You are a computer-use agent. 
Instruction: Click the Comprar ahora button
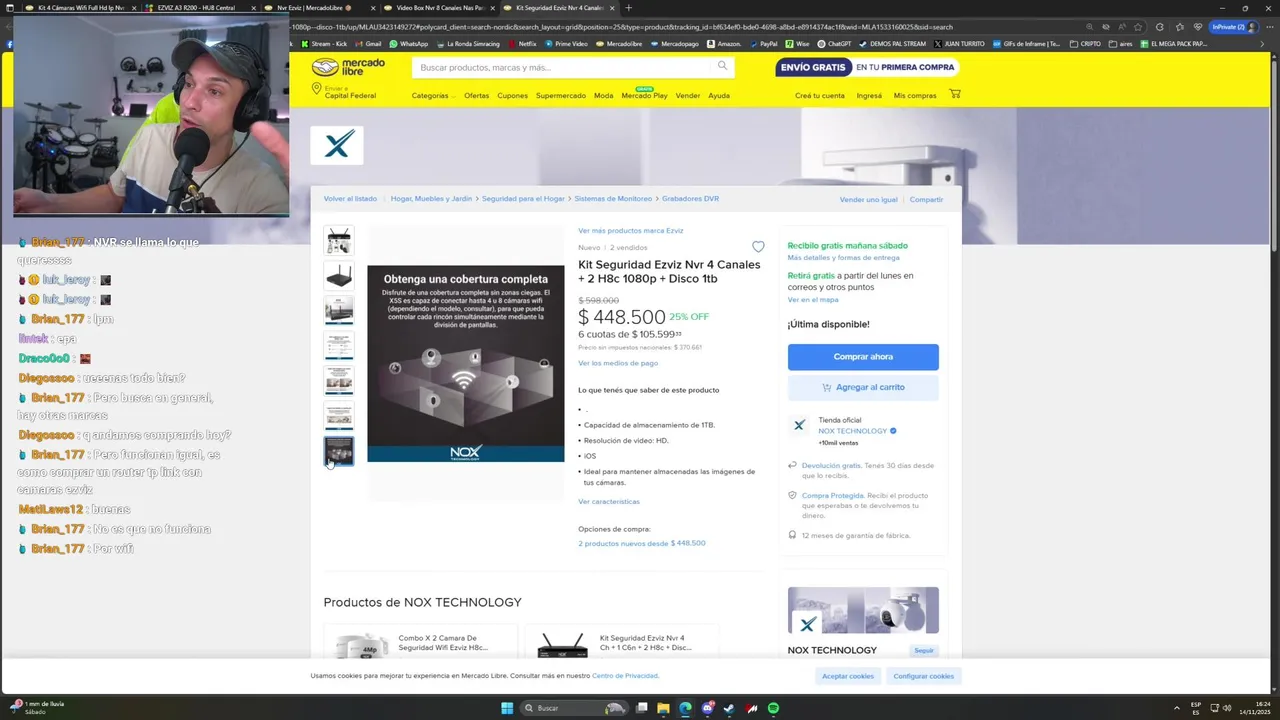[863, 357]
